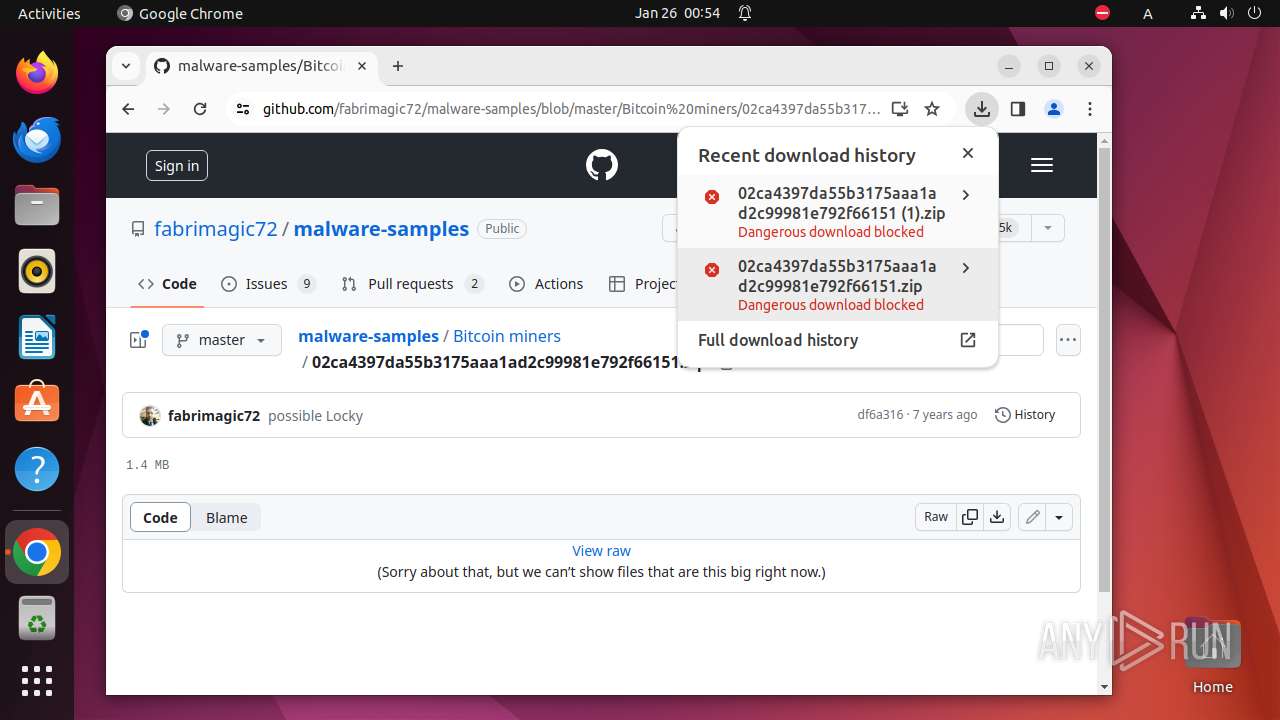Close the recent download history popup
Image resolution: width=1280 pixels, height=720 pixels.
click(968, 153)
